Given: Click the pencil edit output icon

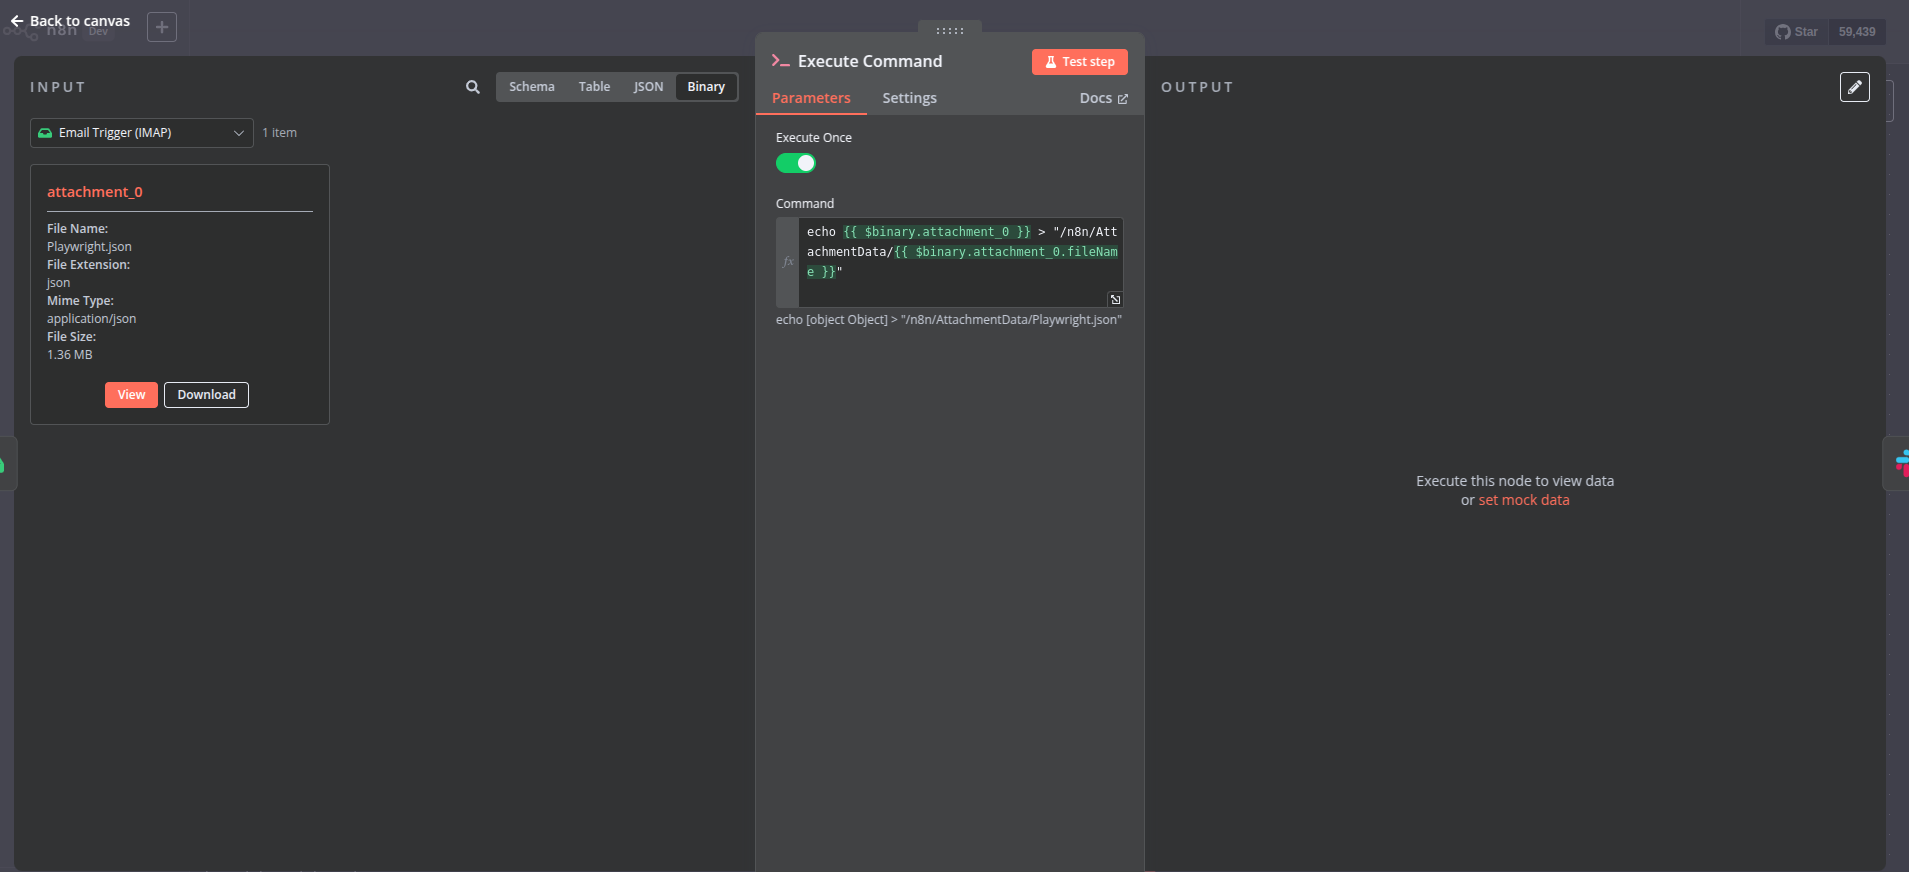Looking at the screenshot, I should 1854,87.
